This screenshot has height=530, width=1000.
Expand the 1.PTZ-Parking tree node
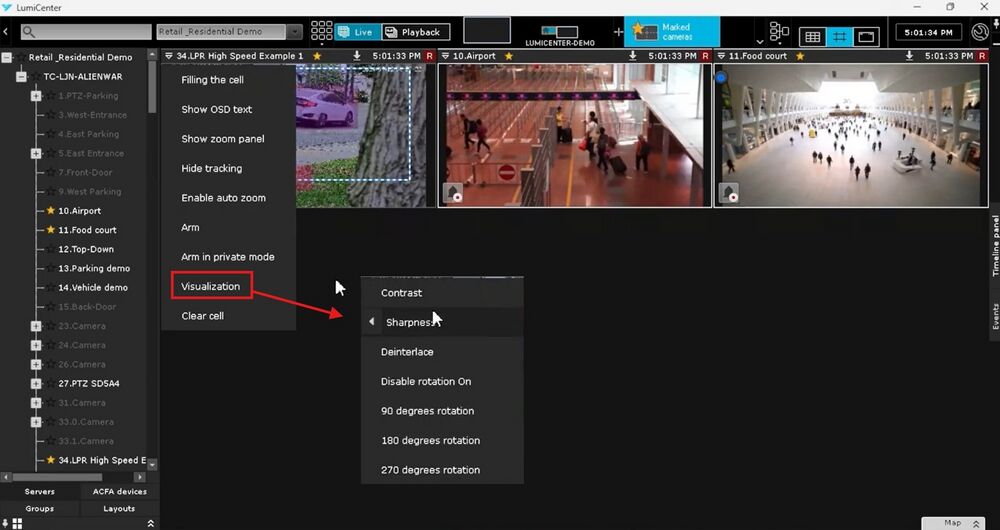36,96
